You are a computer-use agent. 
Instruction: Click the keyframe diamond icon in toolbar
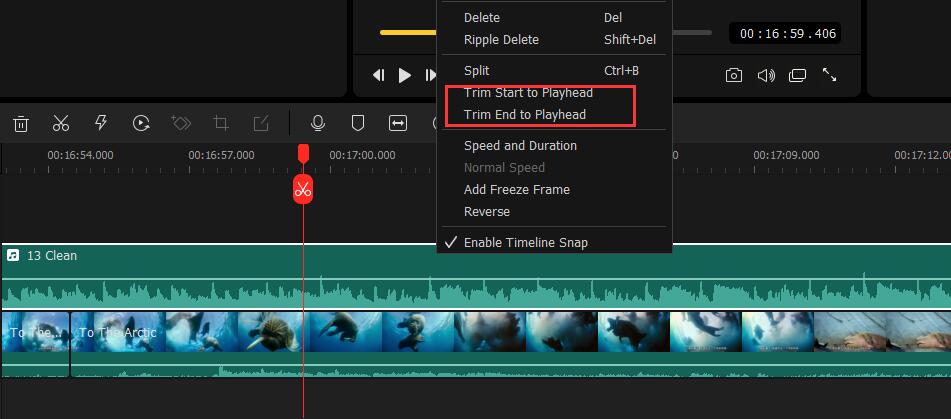tap(181, 123)
